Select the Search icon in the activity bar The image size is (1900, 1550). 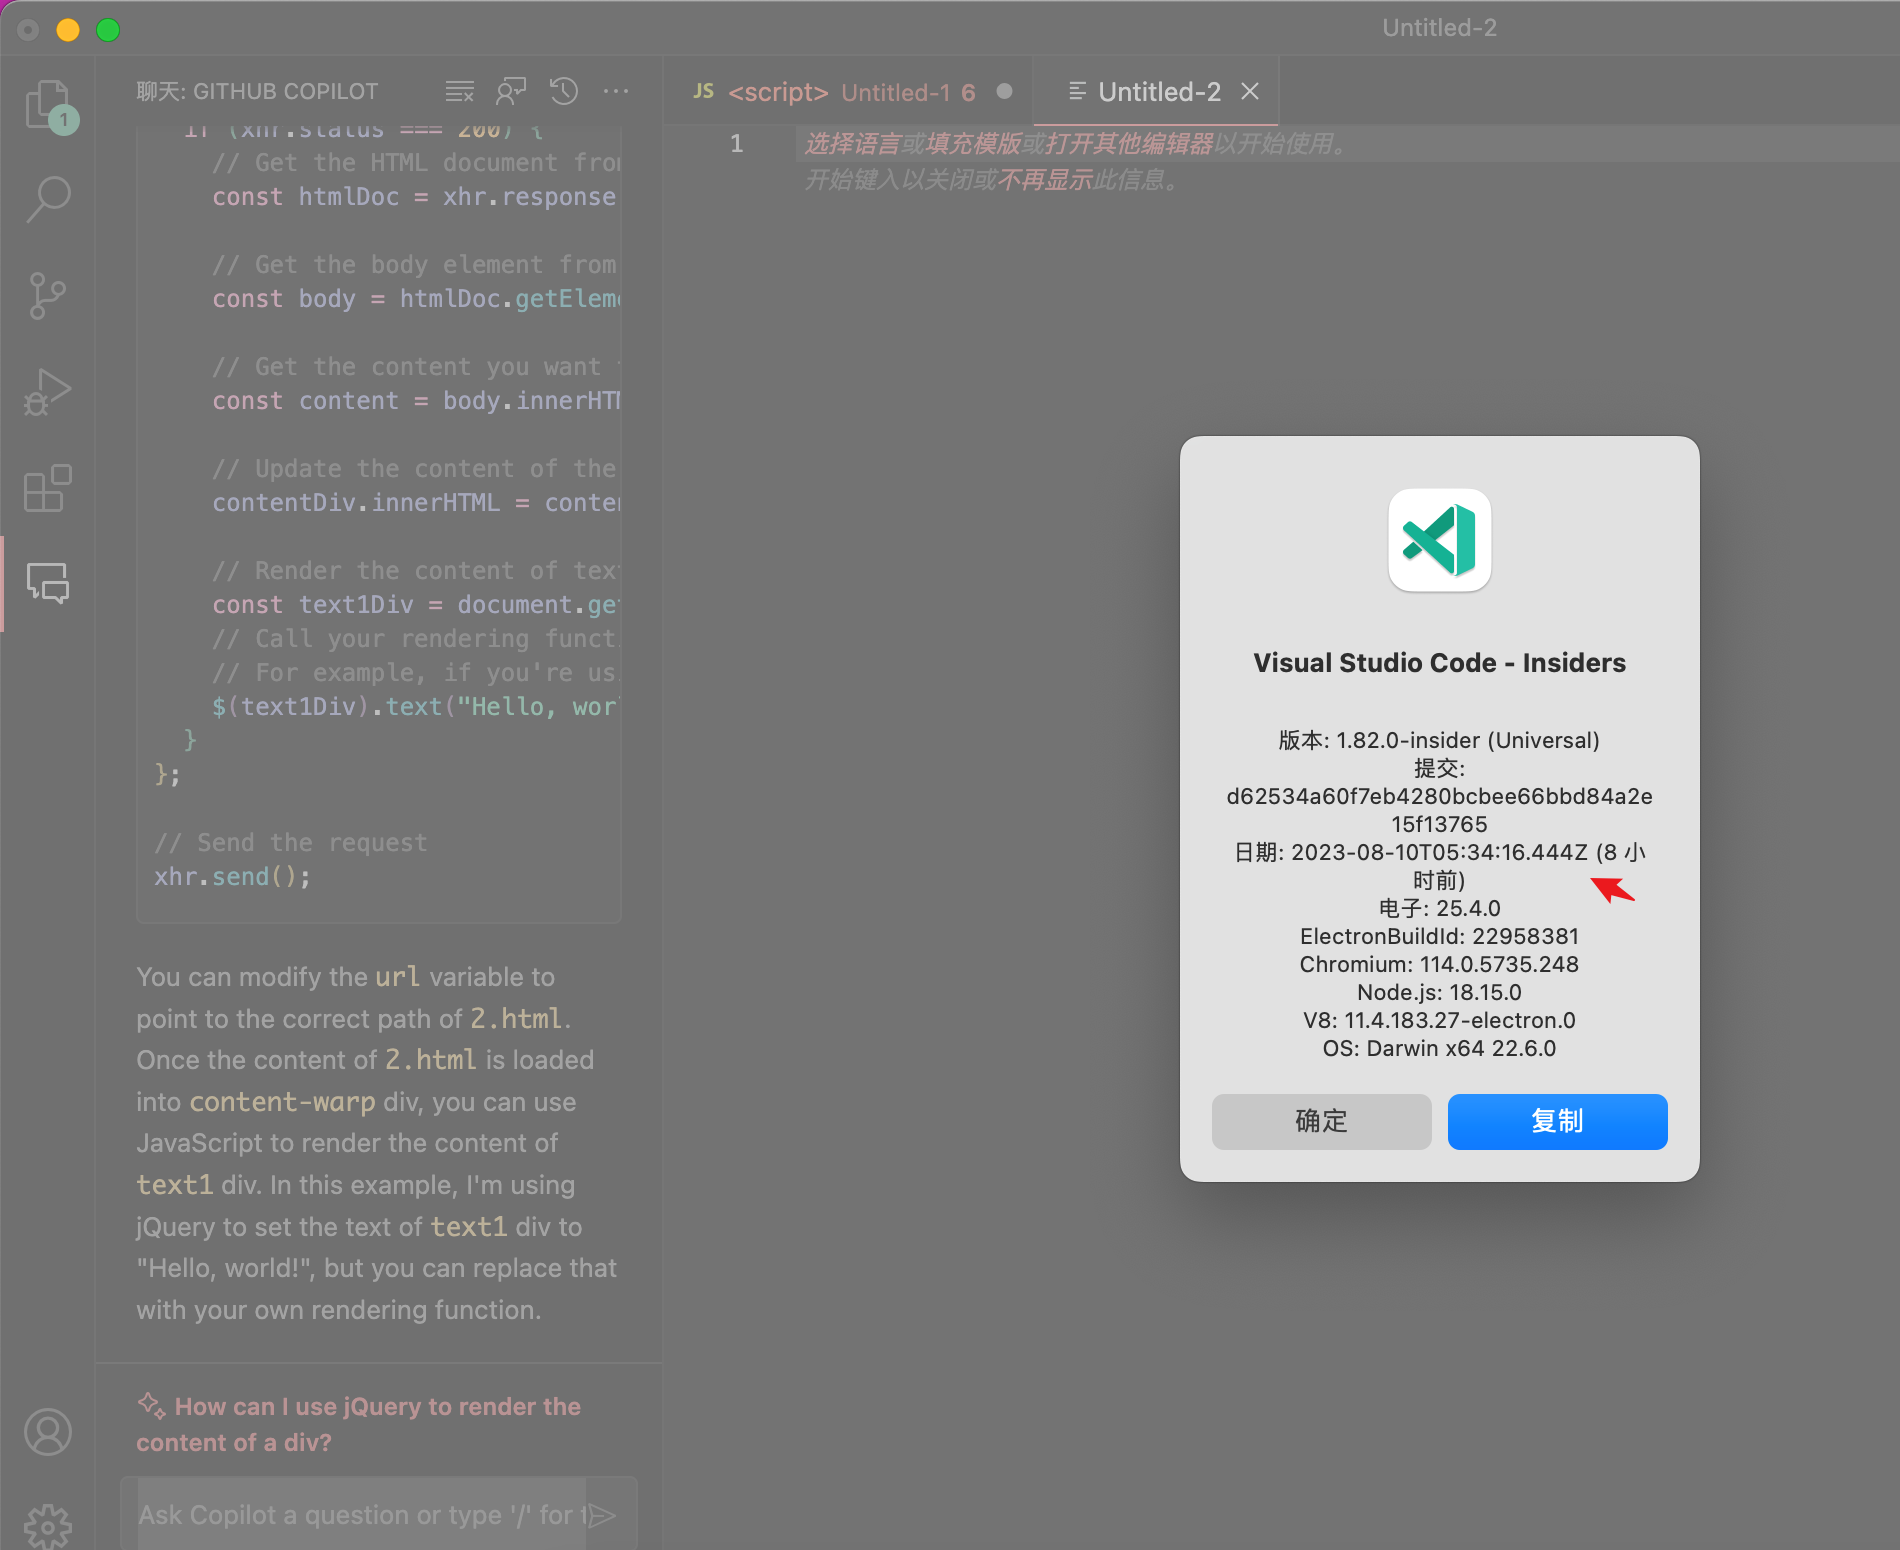[47, 199]
